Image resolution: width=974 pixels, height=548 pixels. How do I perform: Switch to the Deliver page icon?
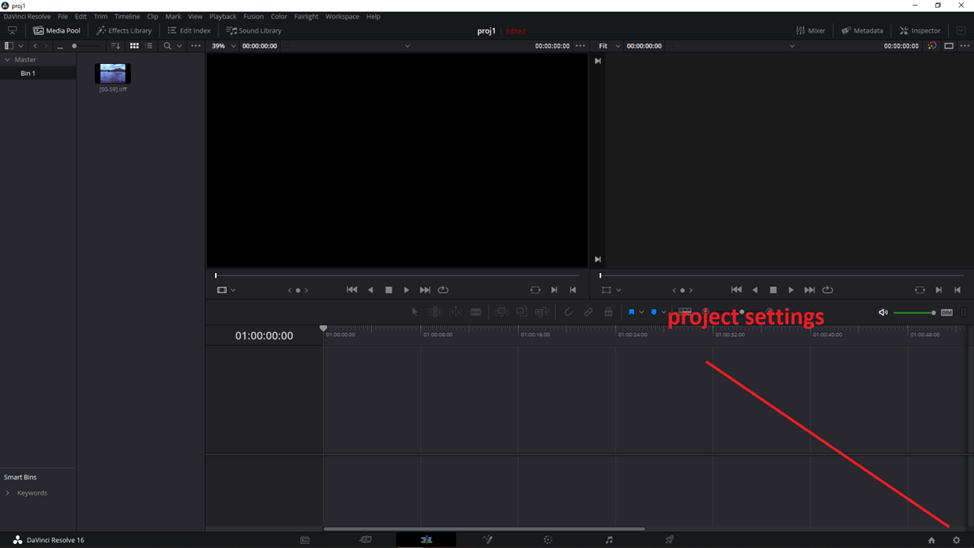coord(669,540)
